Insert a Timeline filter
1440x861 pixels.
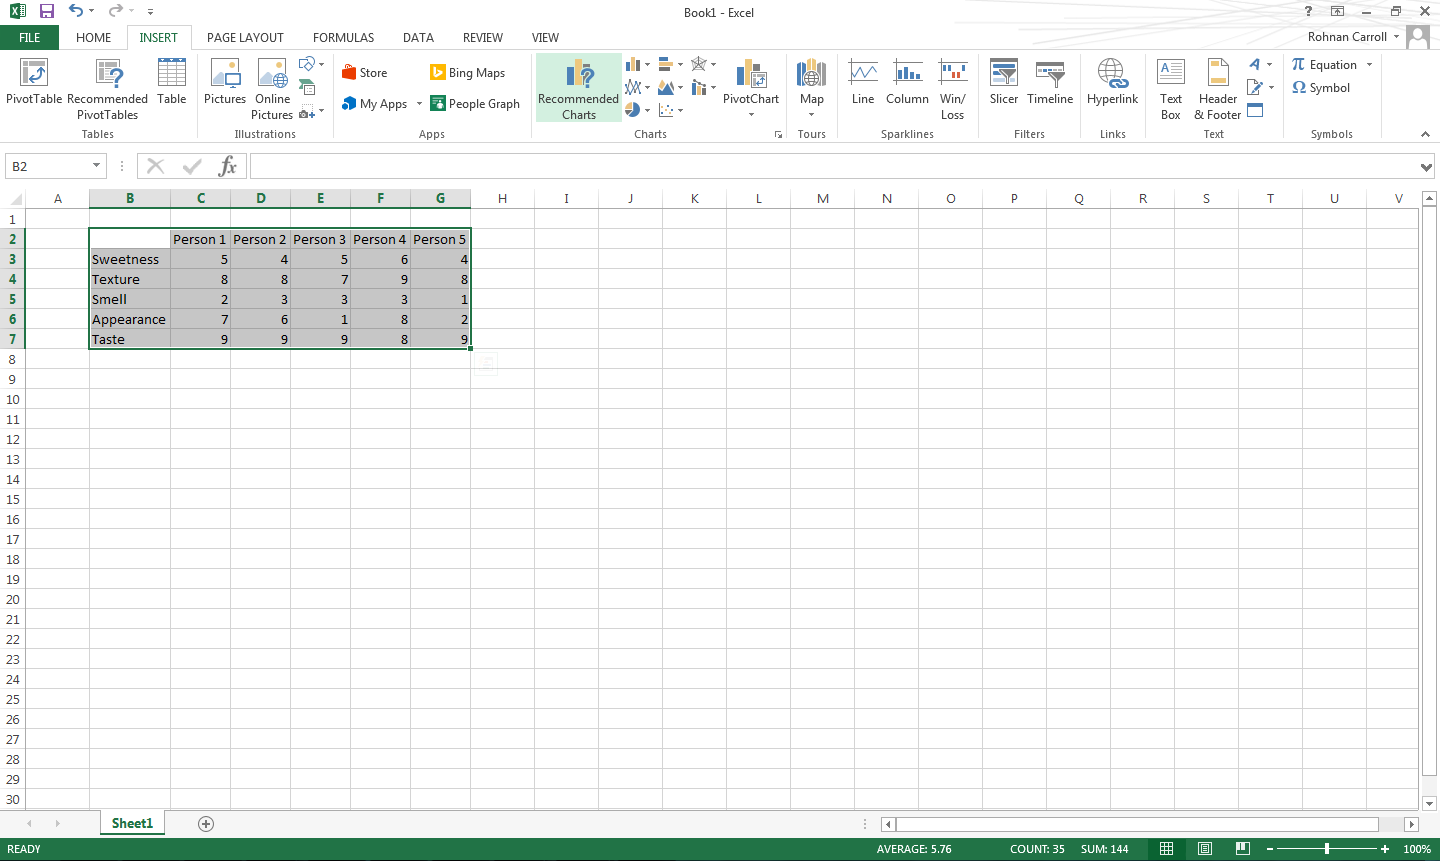coord(1050,82)
